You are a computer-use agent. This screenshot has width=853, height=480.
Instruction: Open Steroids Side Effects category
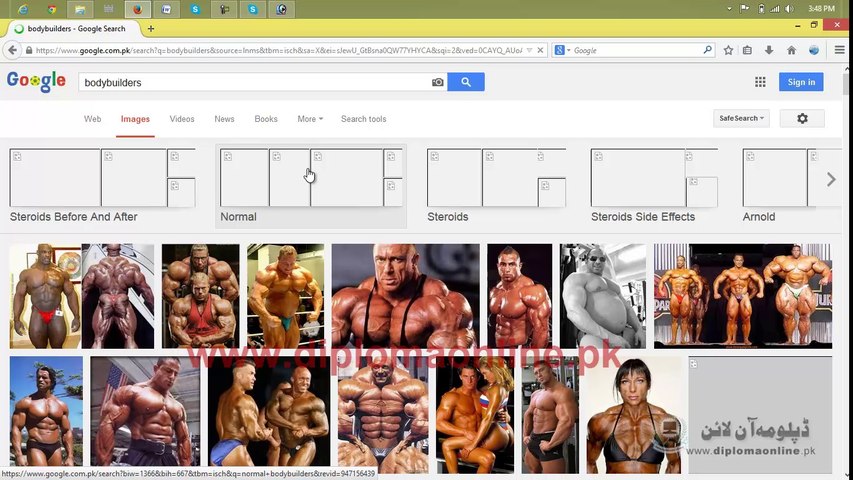point(654,185)
